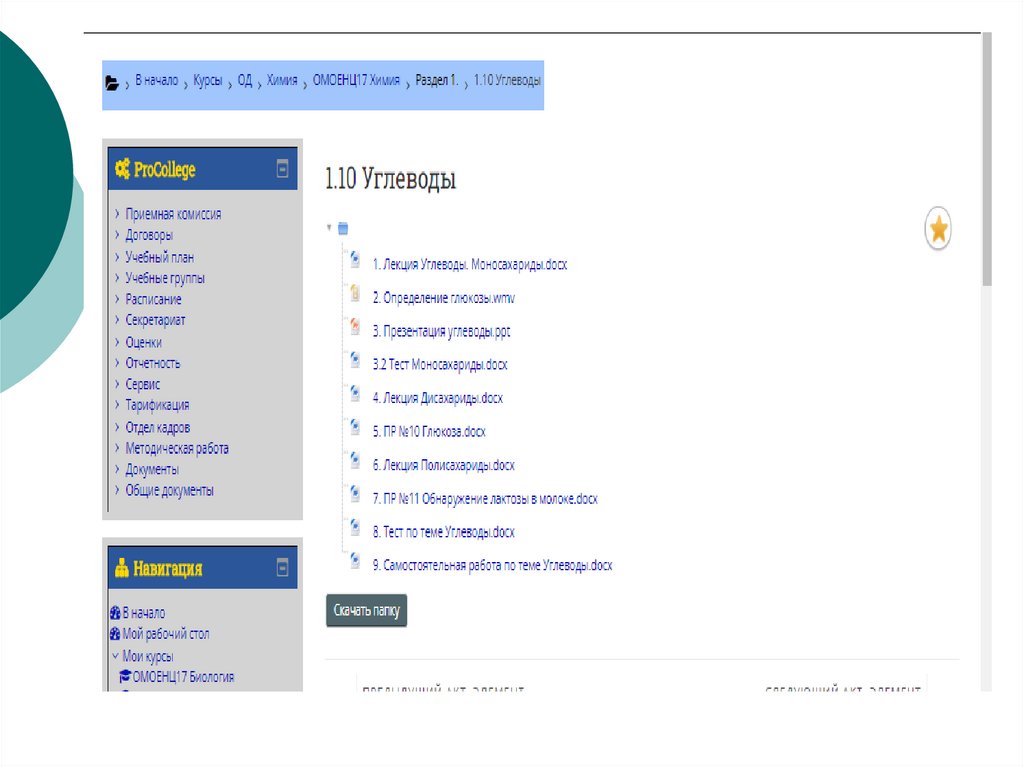The height and width of the screenshot is (767, 1024).
Task: Go to Курсы in breadcrumb
Action: (208, 80)
